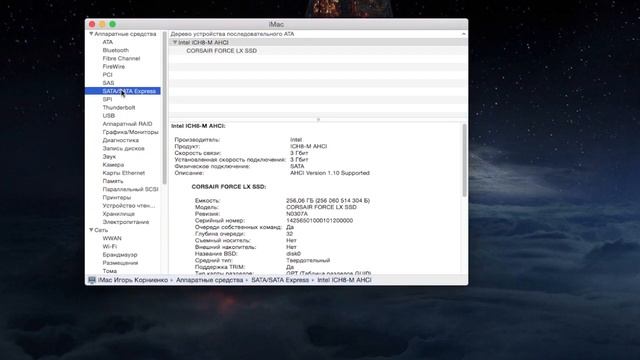The image size is (640, 360).
Task: Click the Глубина очереди value 32
Action: point(289,234)
